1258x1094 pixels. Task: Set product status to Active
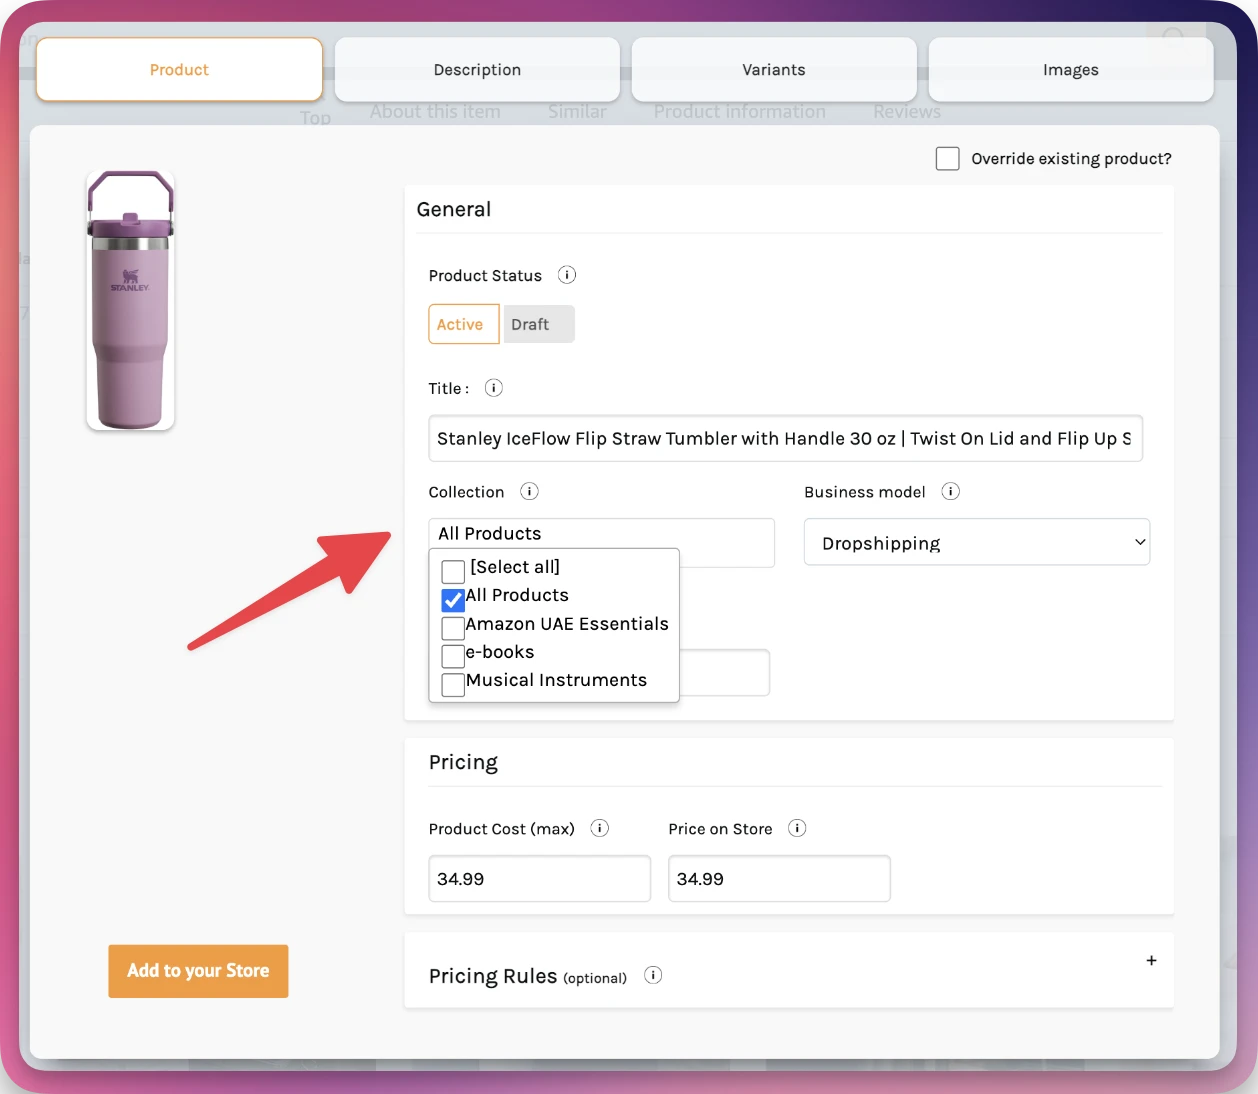(464, 324)
